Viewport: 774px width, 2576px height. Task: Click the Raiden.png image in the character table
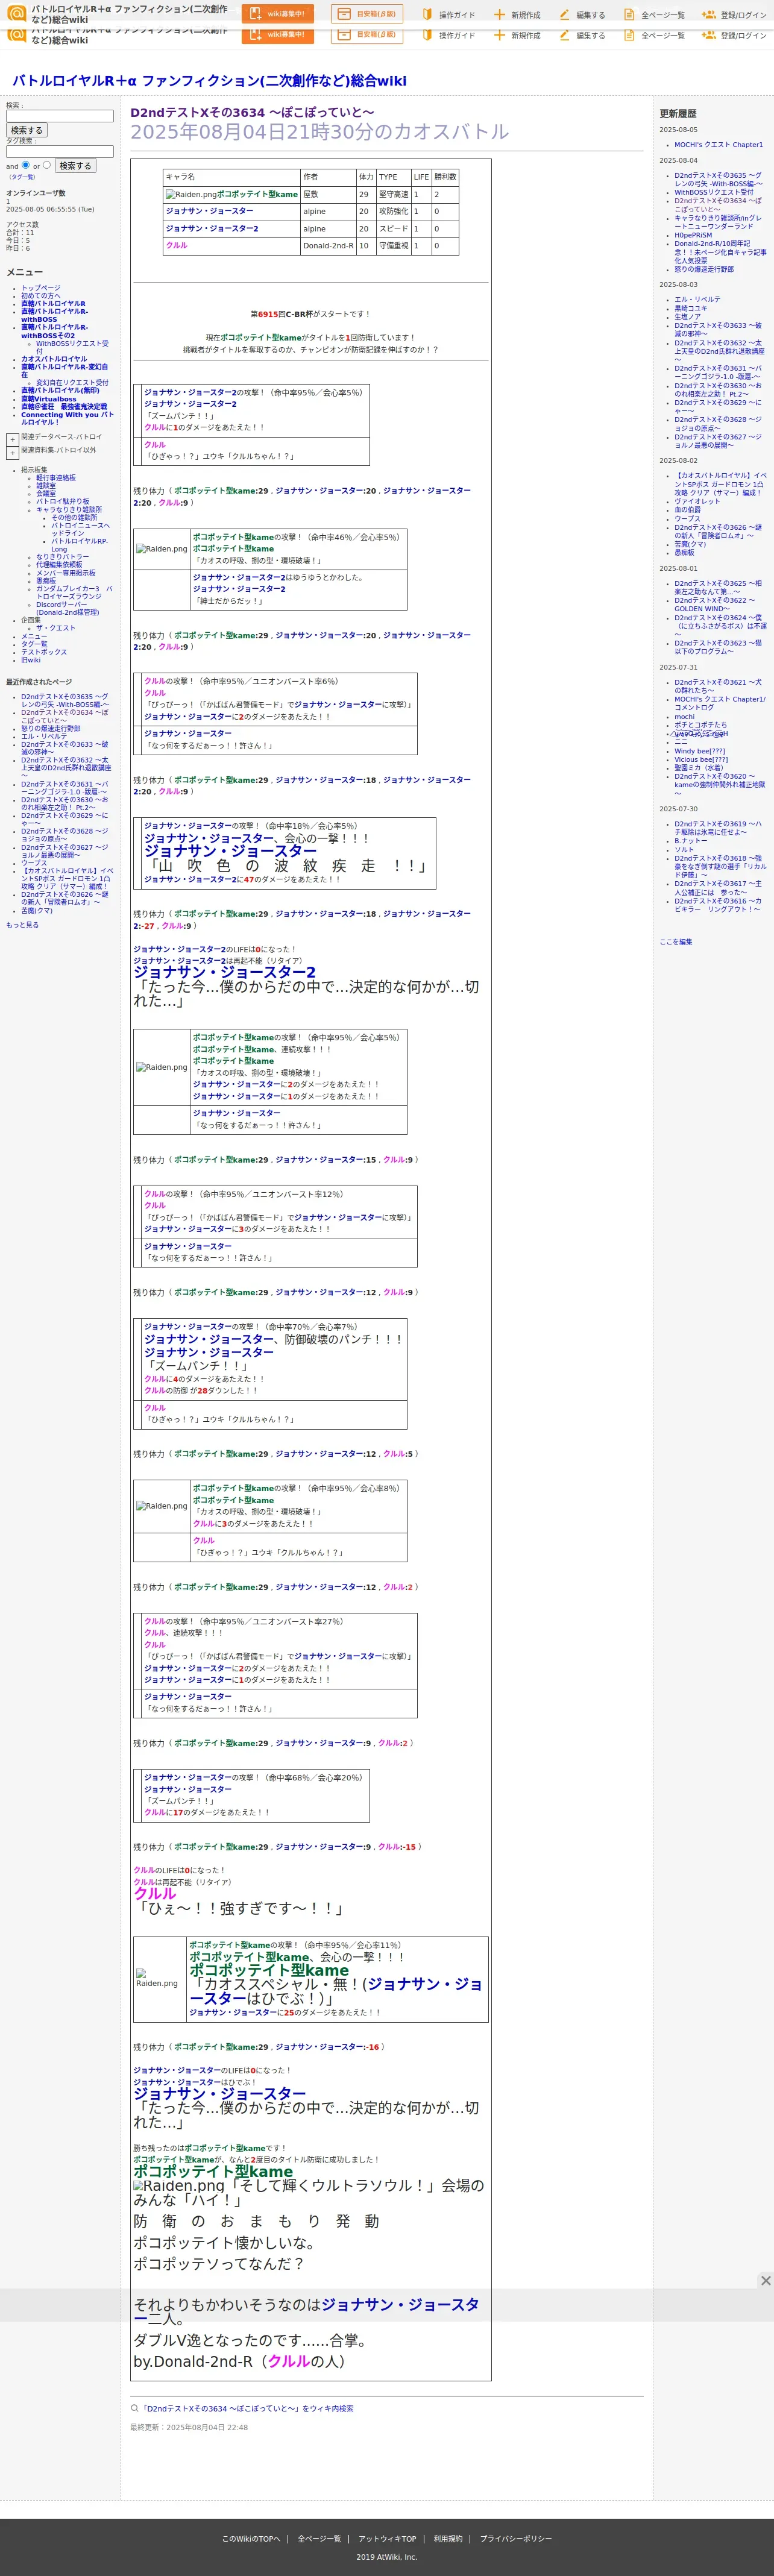click(191, 194)
